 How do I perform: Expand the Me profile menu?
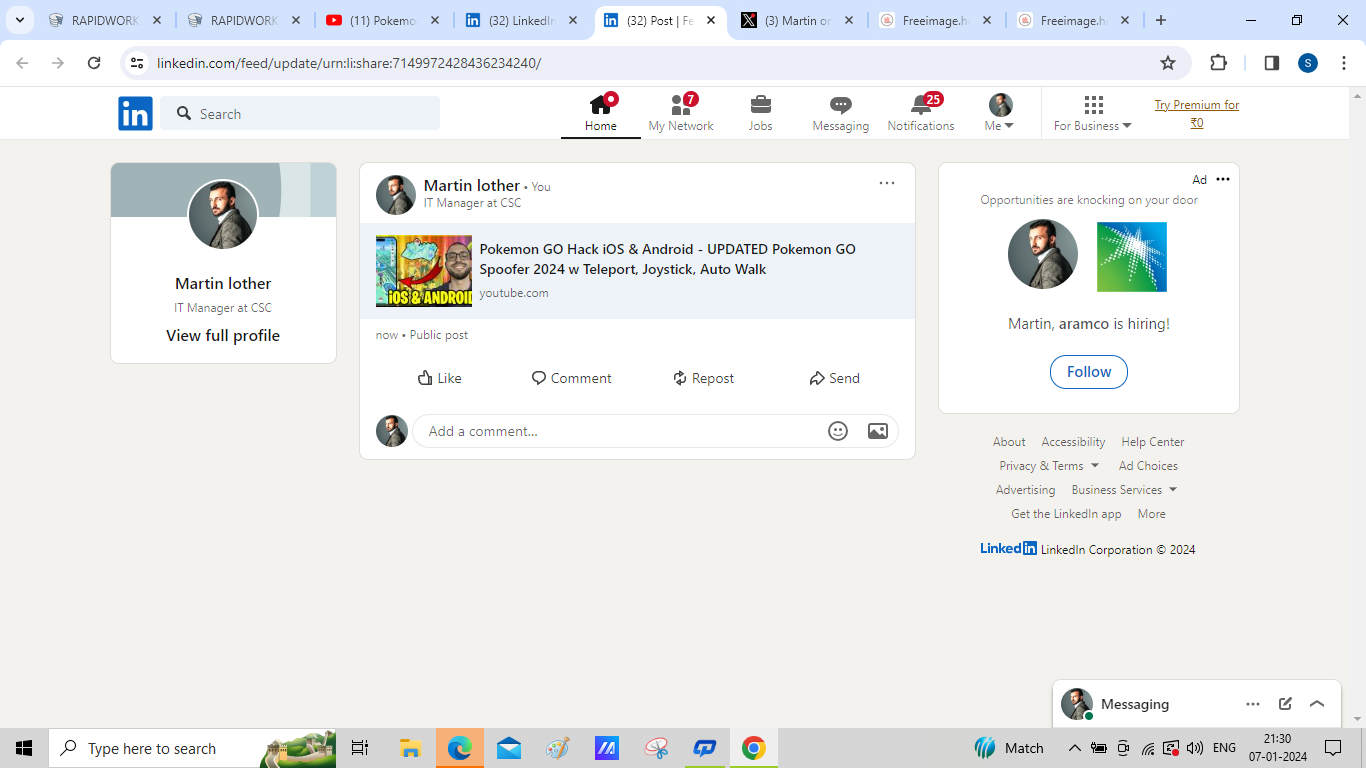(x=1000, y=113)
